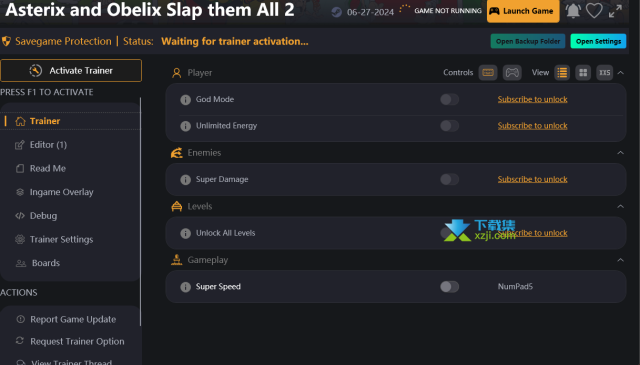Enable the Super Speed toggle
This screenshot has height=365, width=640.
[x=449, y=287]
